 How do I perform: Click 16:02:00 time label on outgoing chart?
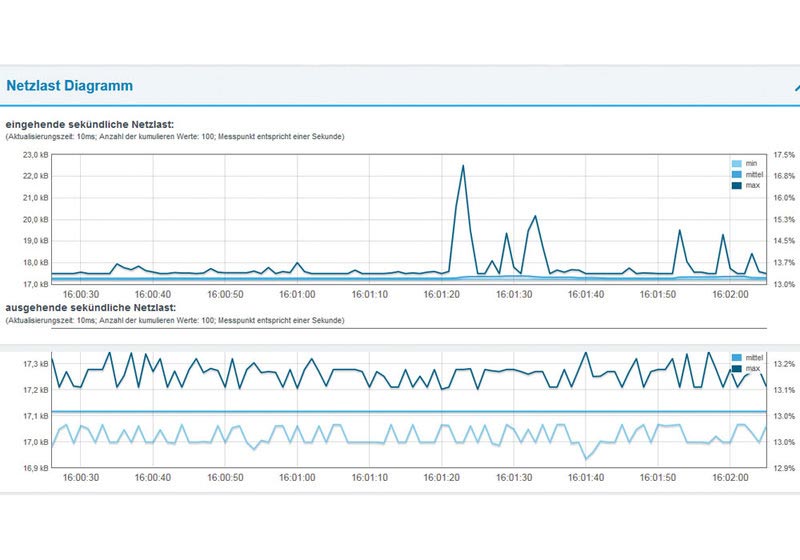point(730,478)
